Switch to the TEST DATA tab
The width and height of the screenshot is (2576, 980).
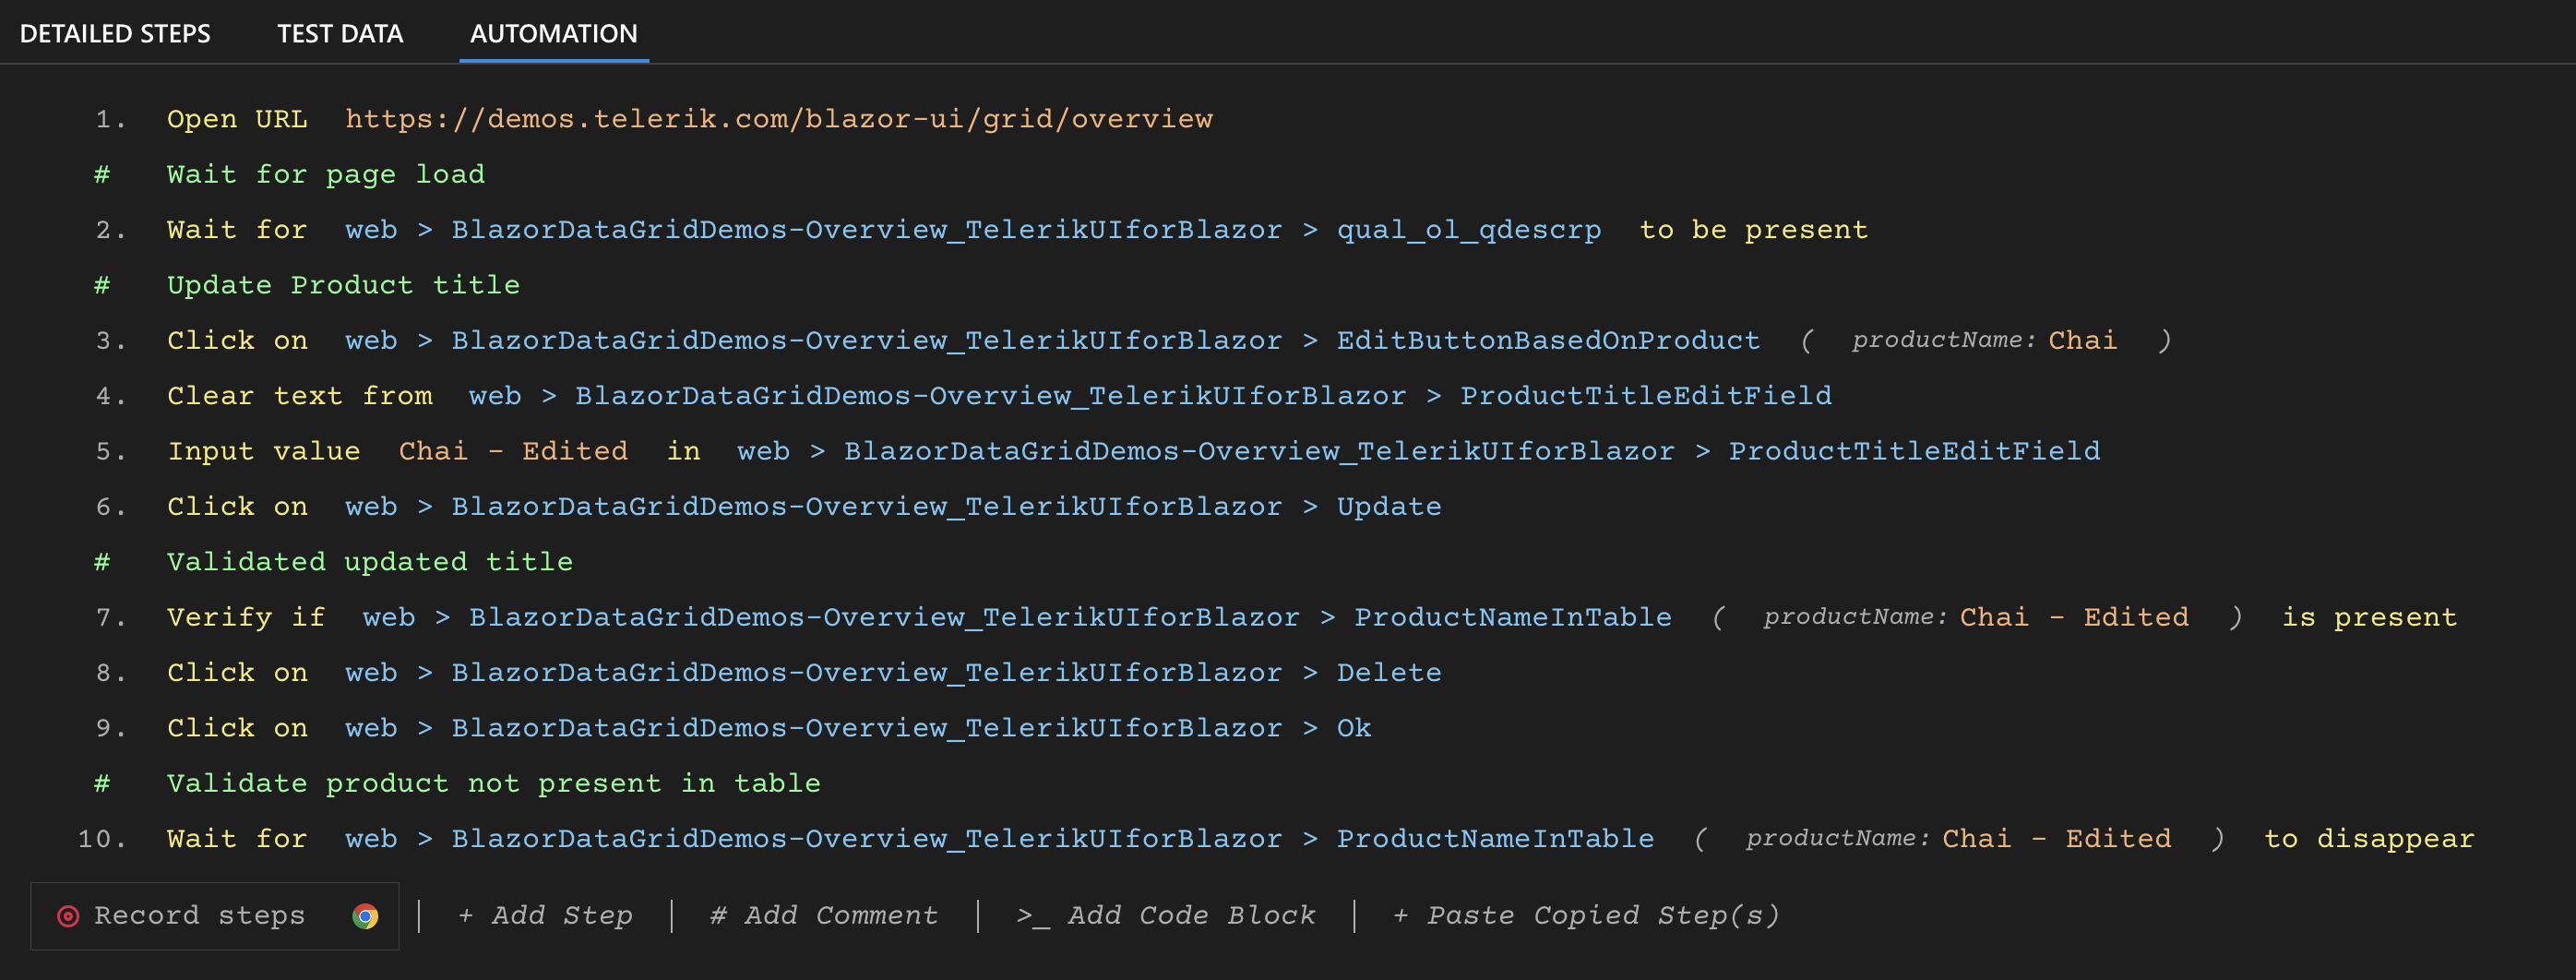coord(340,33)
